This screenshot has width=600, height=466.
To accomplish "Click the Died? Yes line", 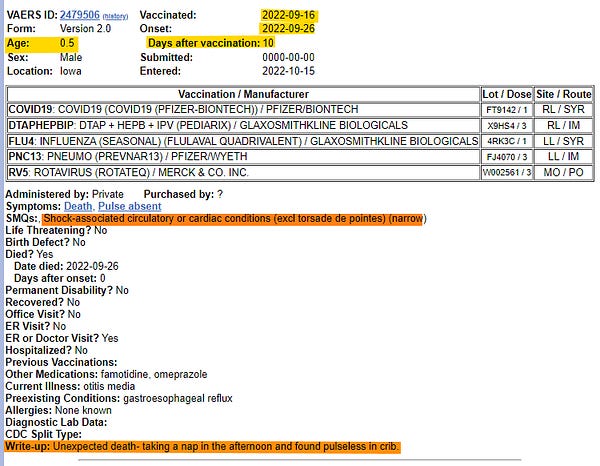I will (x=29, y=254).
